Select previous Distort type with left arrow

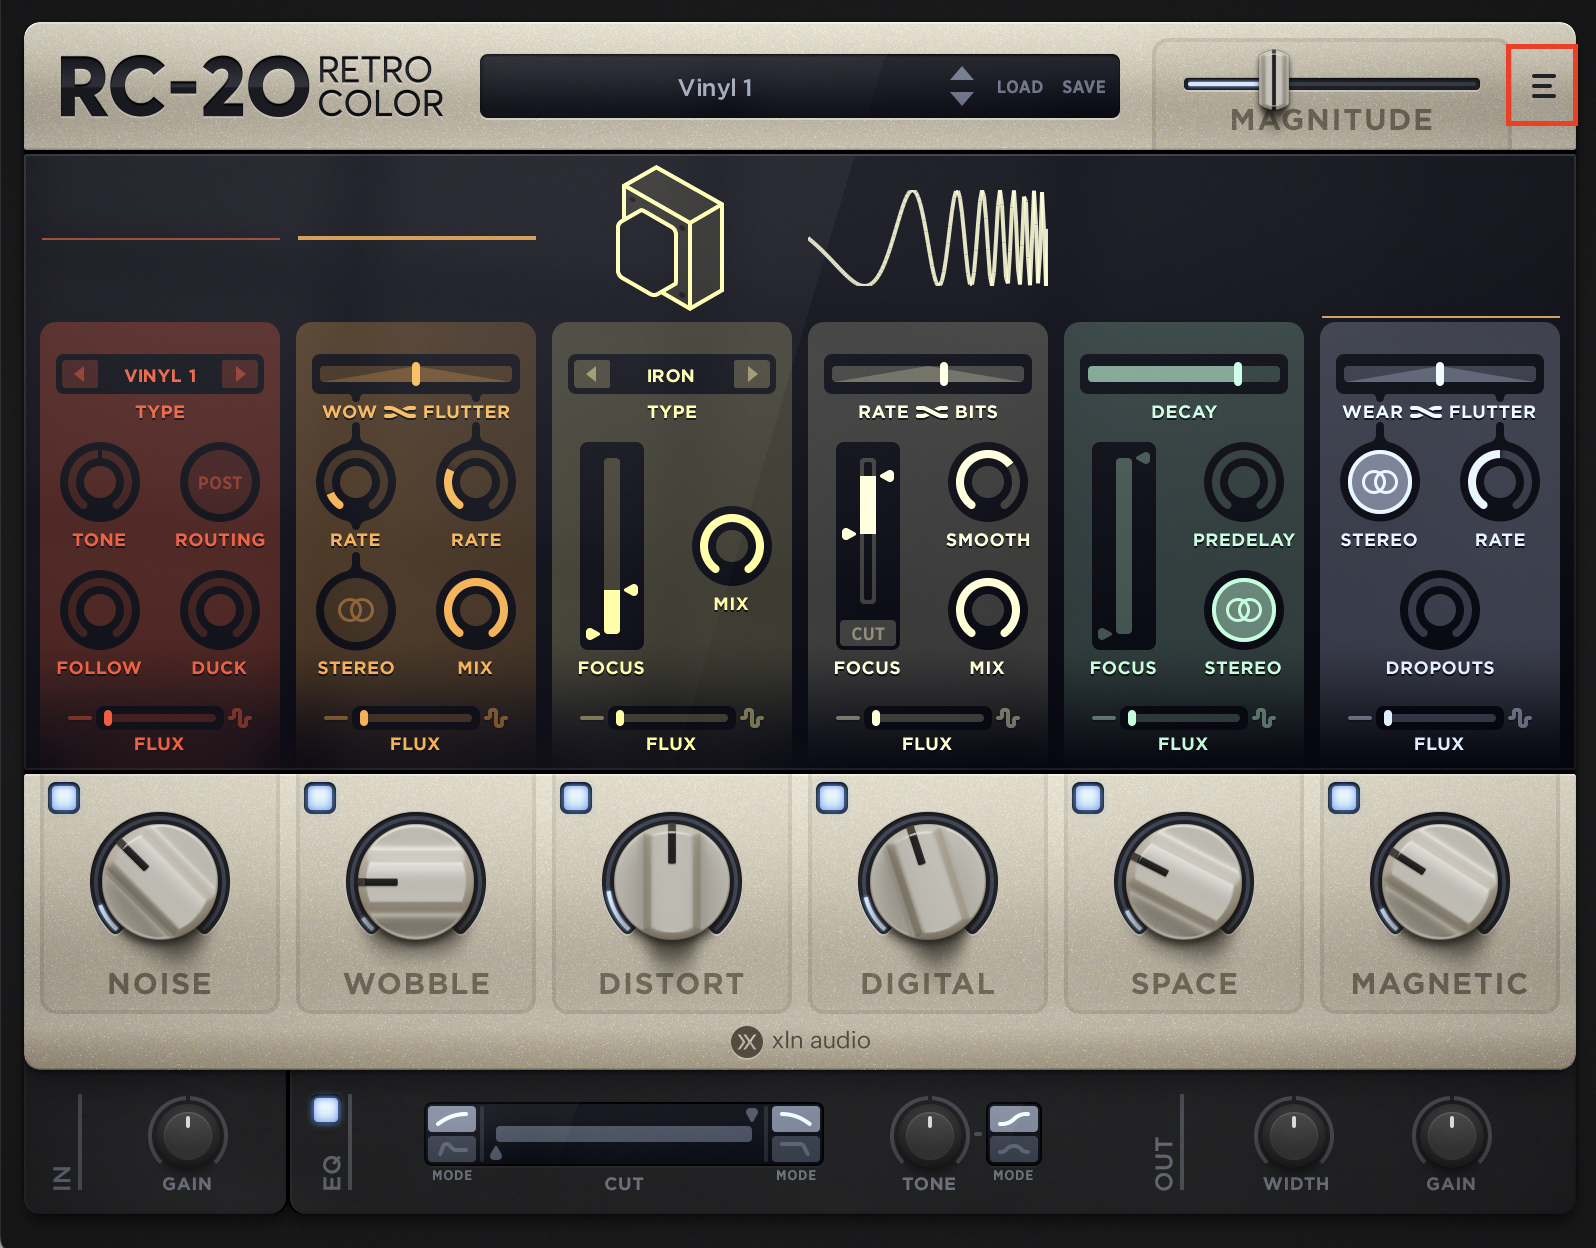[x=591, y=374]
